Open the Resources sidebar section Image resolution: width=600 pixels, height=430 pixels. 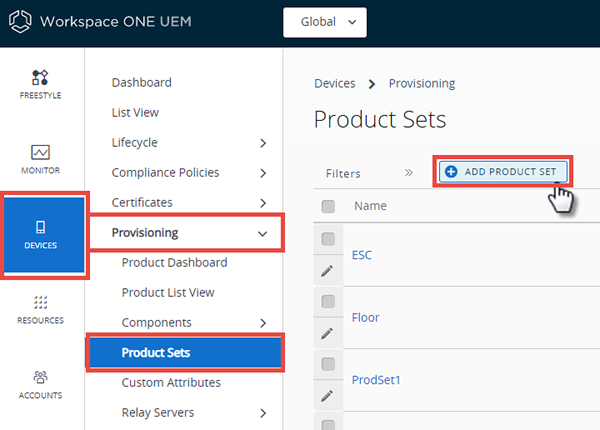[x=40, y=310]
